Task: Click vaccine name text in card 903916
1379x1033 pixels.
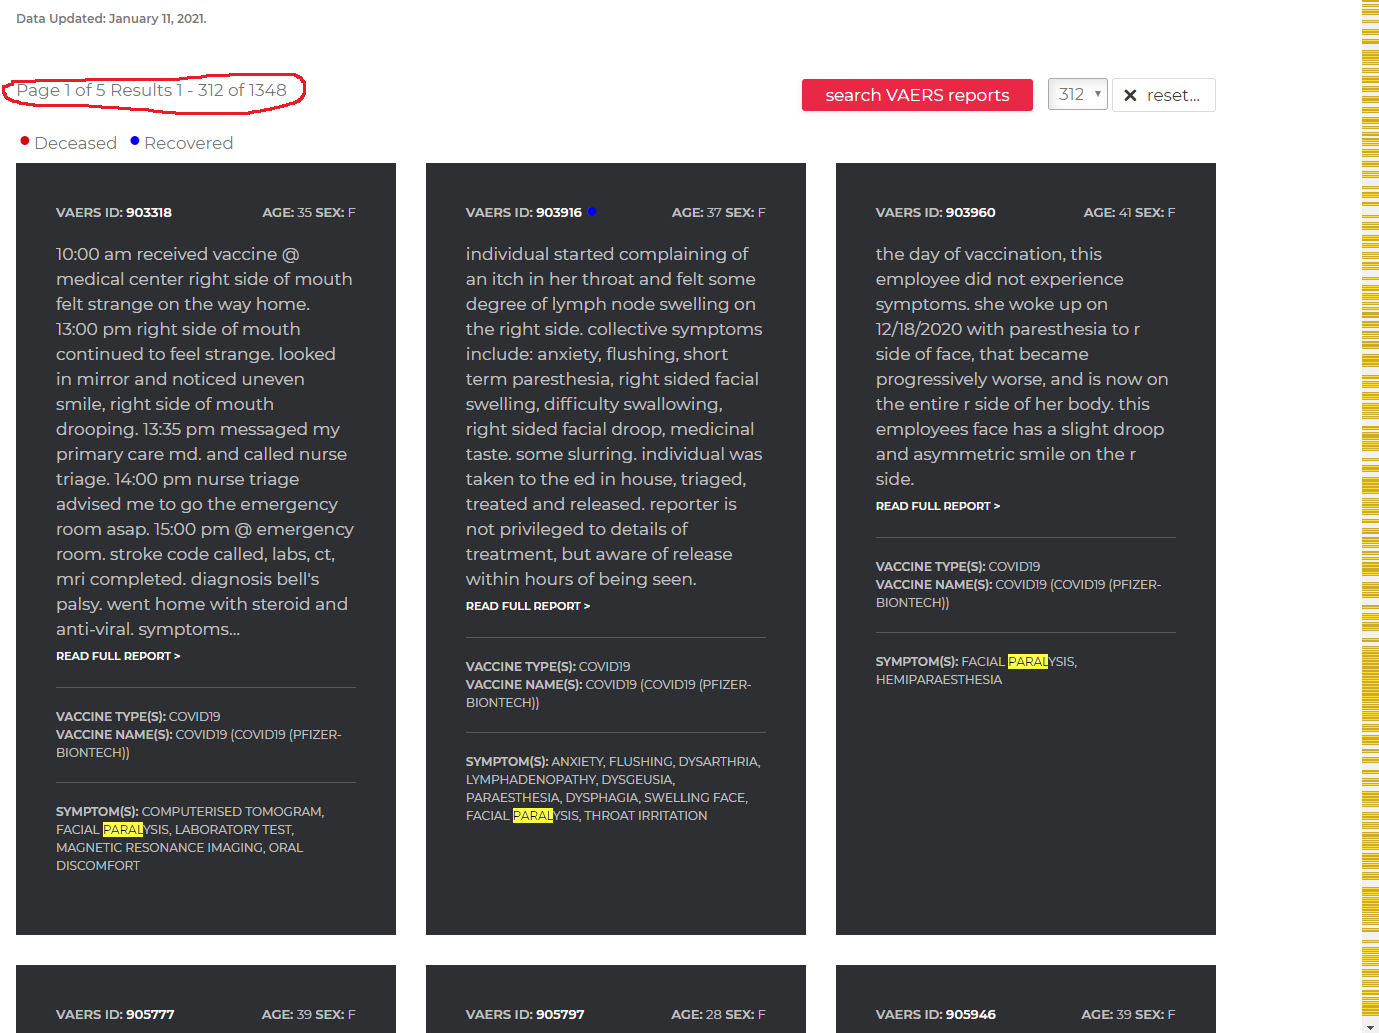Action: [x=609, y=693]
